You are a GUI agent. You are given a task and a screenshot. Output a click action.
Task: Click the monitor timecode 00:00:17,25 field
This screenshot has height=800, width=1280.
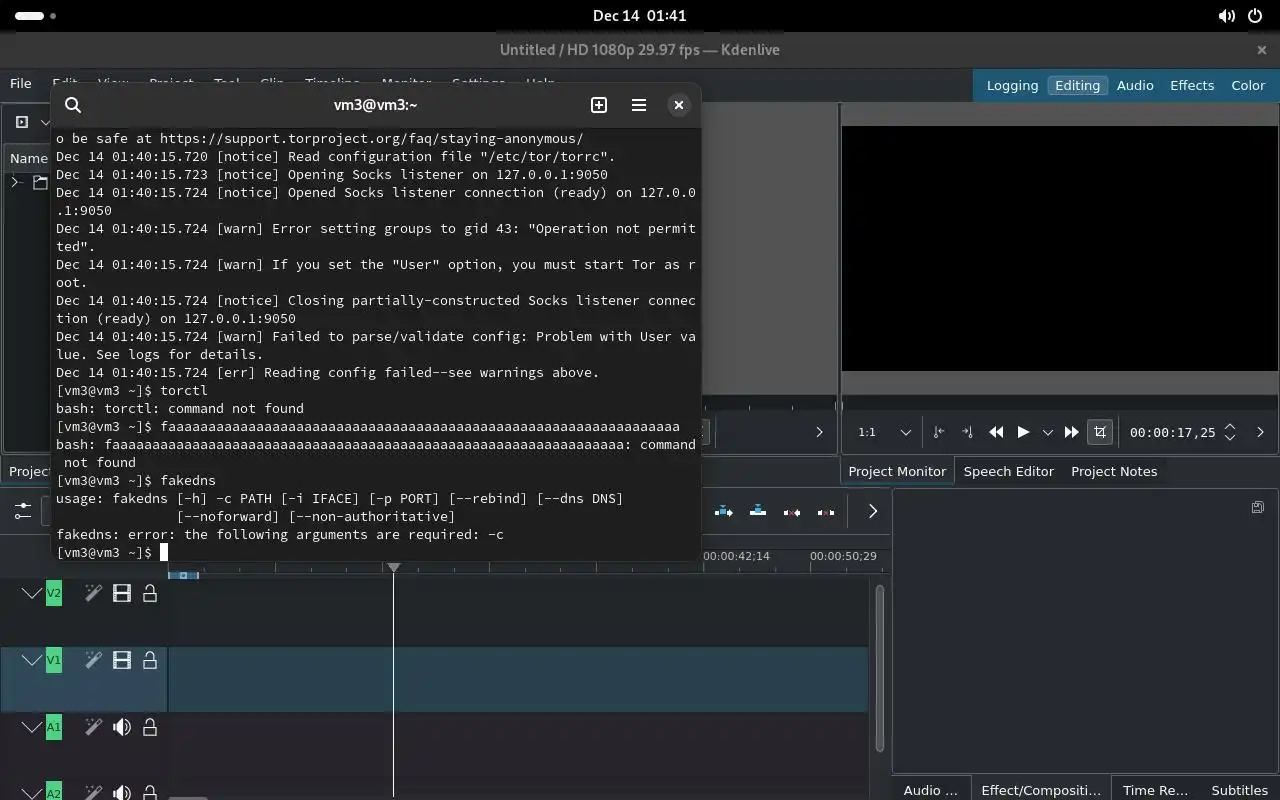click(1172, 433)
